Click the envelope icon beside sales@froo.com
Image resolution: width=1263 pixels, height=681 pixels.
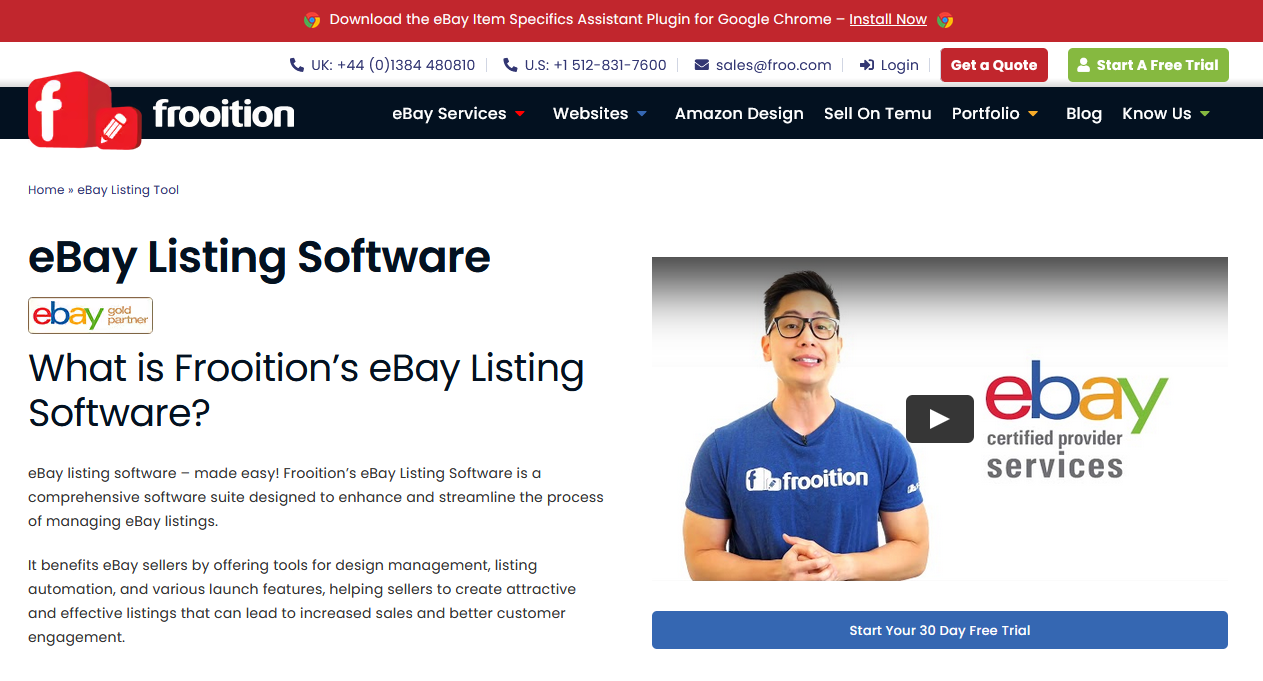pyautogui.click(x=701, y=65)
